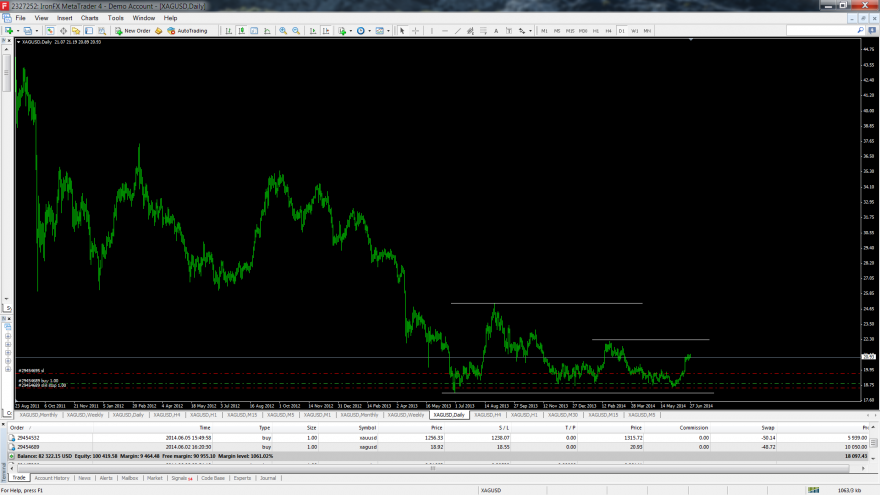This screenshot has height=495, width=880.
Task: Click the Zoom In magnifier icon
Action: [x=283, y=31]
